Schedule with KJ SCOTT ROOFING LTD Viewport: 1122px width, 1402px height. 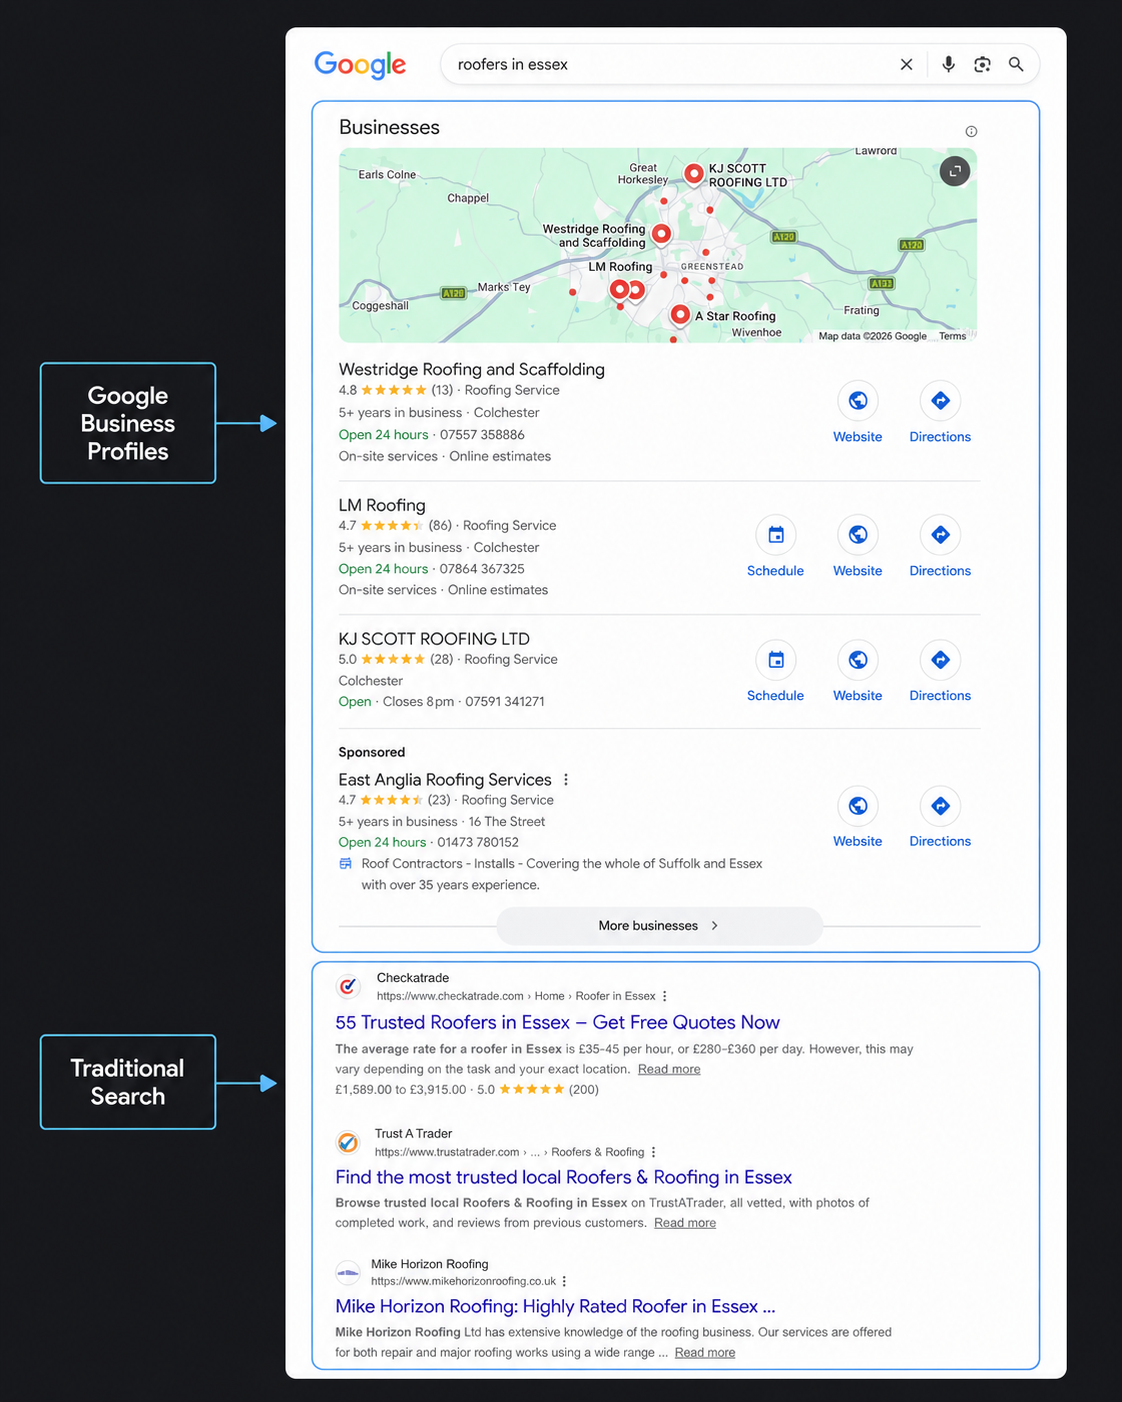coord(776,660)
